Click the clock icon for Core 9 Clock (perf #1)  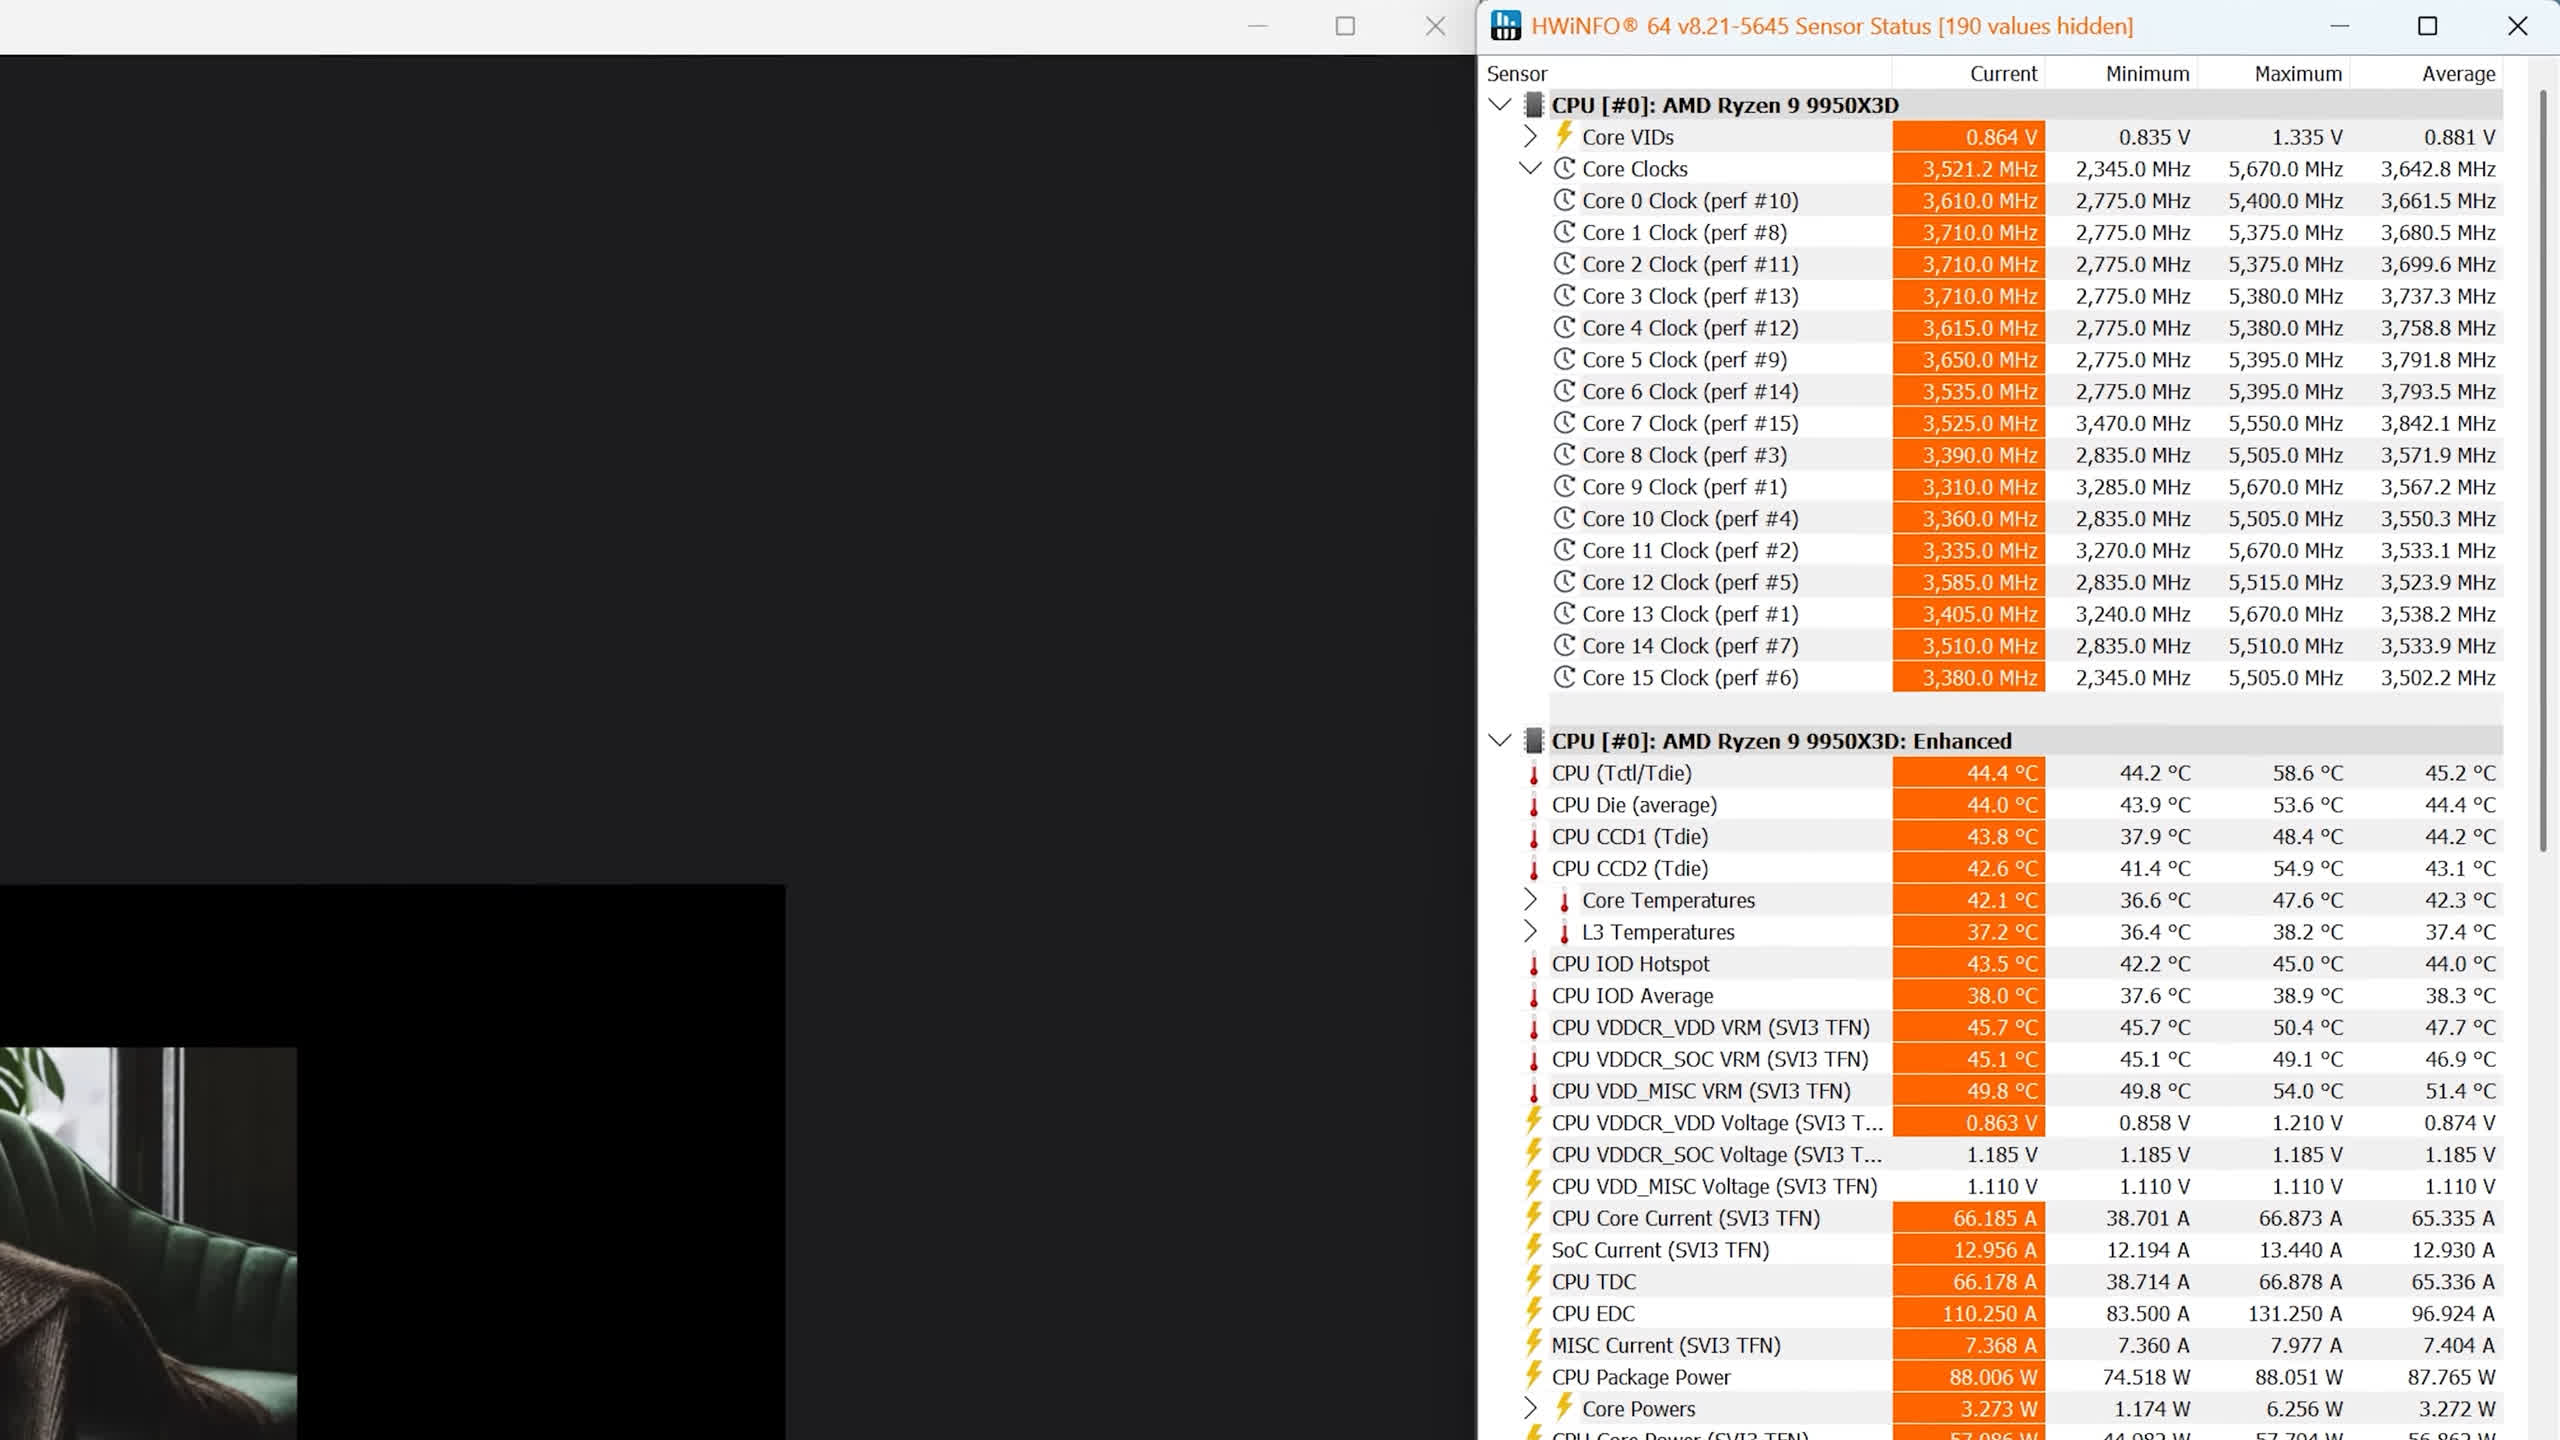click(1564, 487)
